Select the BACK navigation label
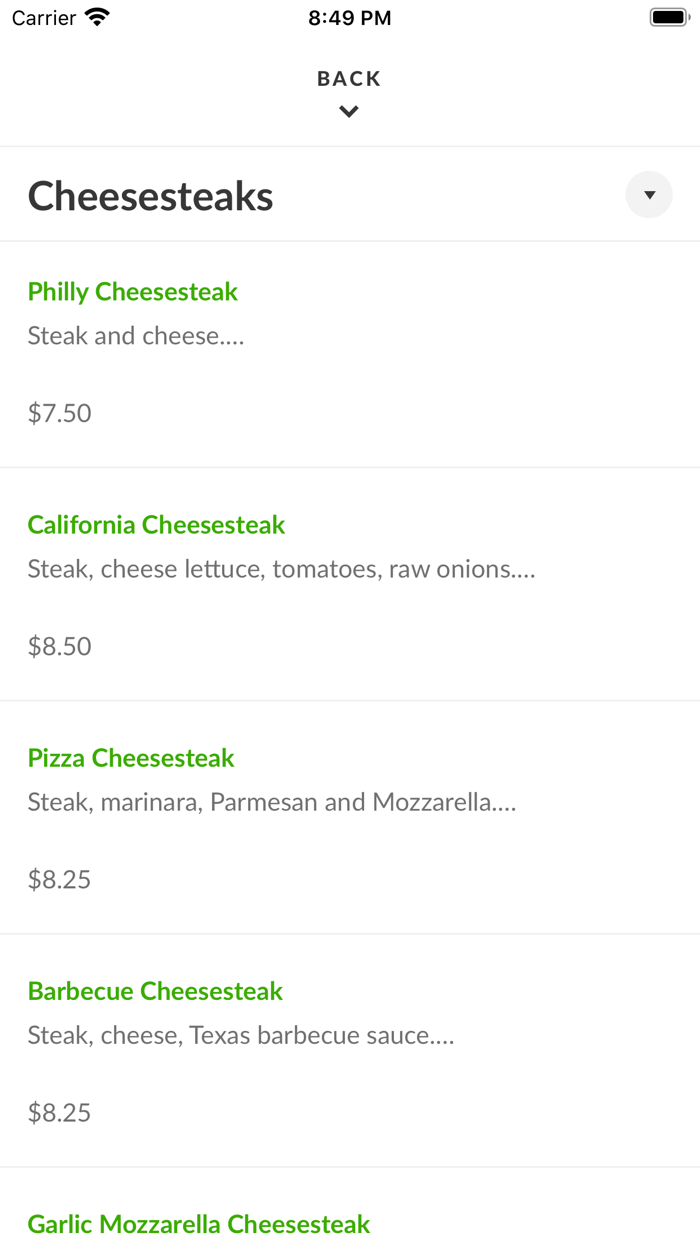Viewport: 700px width, 1244px height. click(x=348, y=77)
